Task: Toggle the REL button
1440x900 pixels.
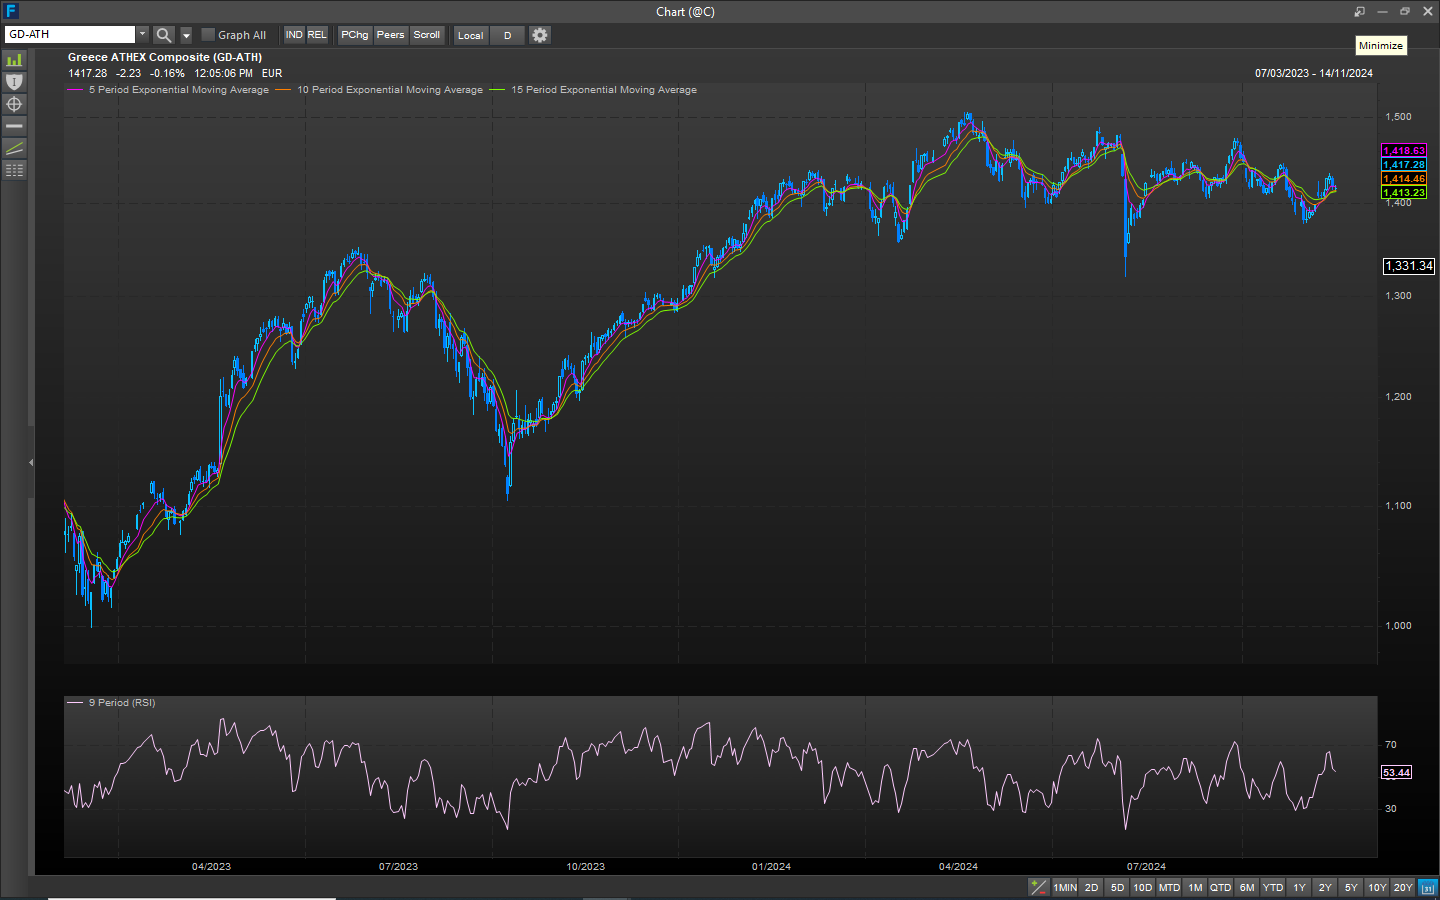Action: pyautogui.click(x=317, y=35)
